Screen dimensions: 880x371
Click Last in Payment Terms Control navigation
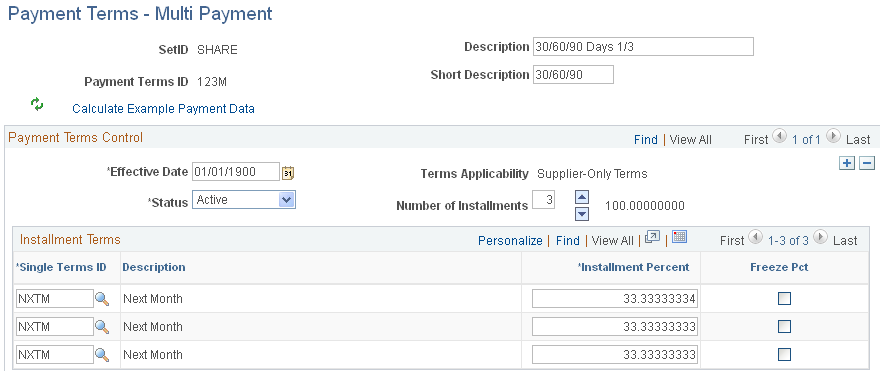point(858,140)
